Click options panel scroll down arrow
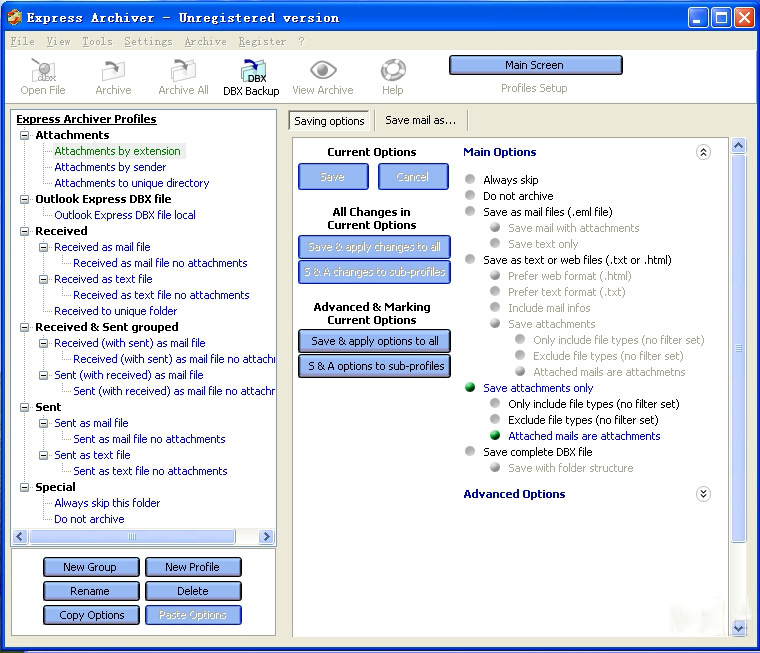 [x=738, y=628]
